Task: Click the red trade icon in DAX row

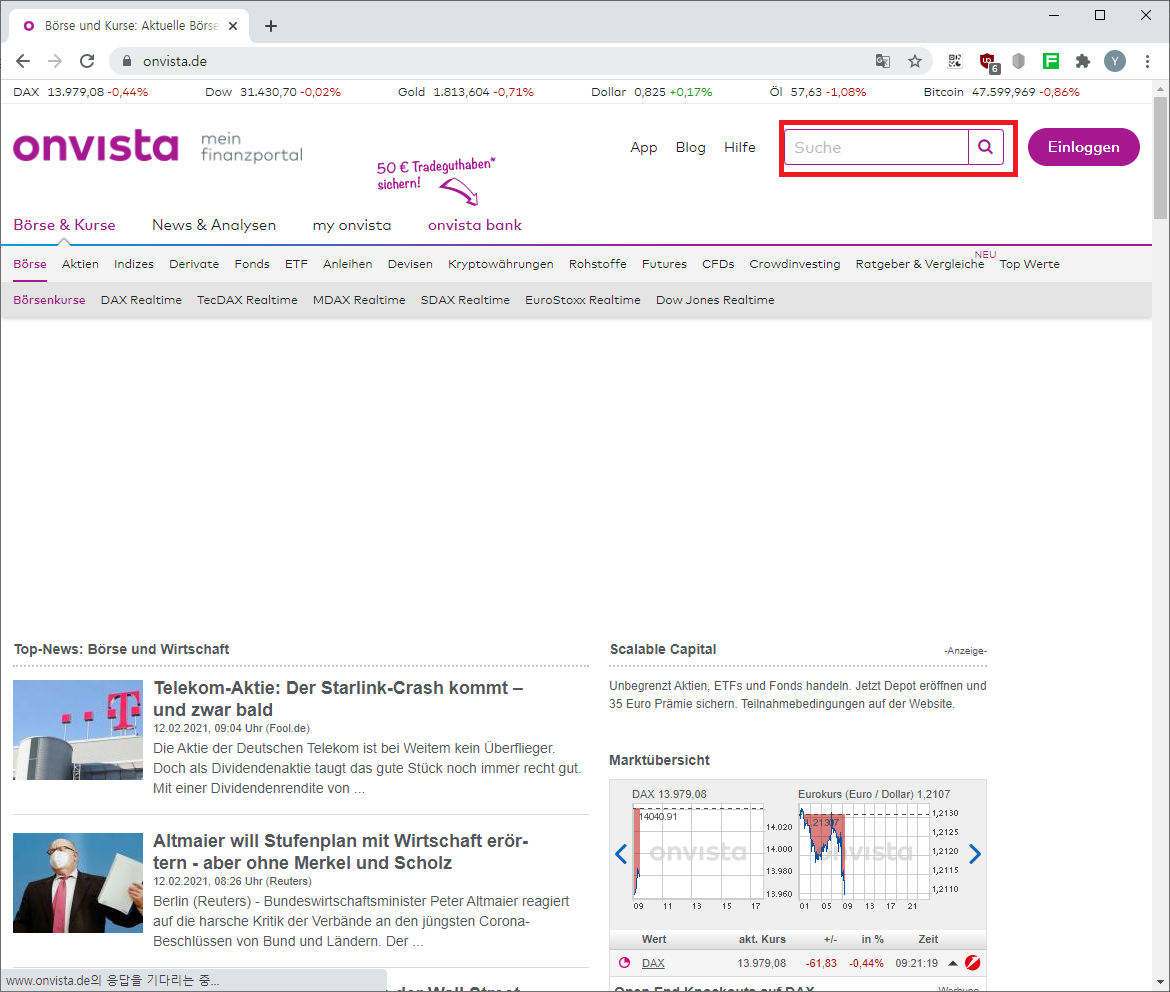Action: [972, 963]
